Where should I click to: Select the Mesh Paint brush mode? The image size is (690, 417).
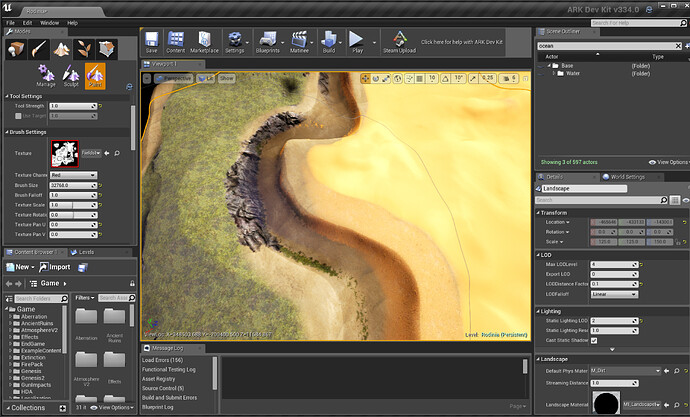(x=39, y=49)
